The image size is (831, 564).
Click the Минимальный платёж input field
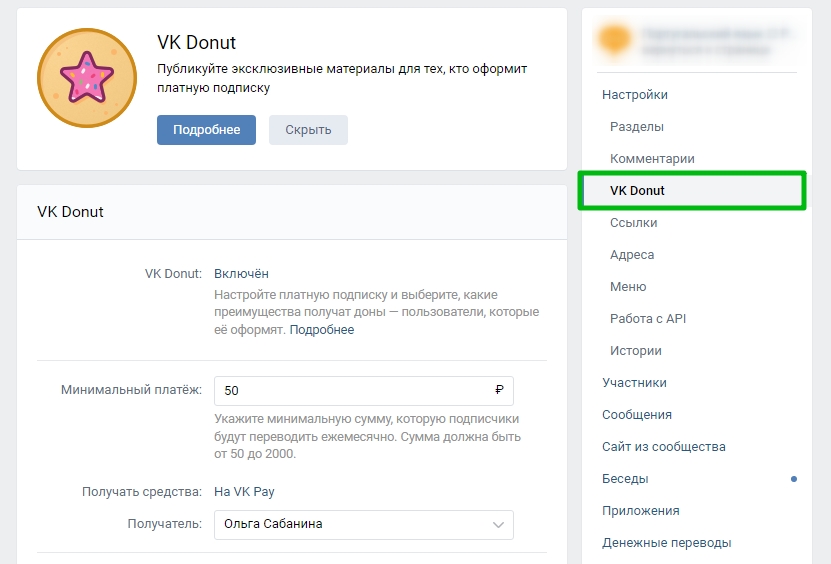pos(364,391)
